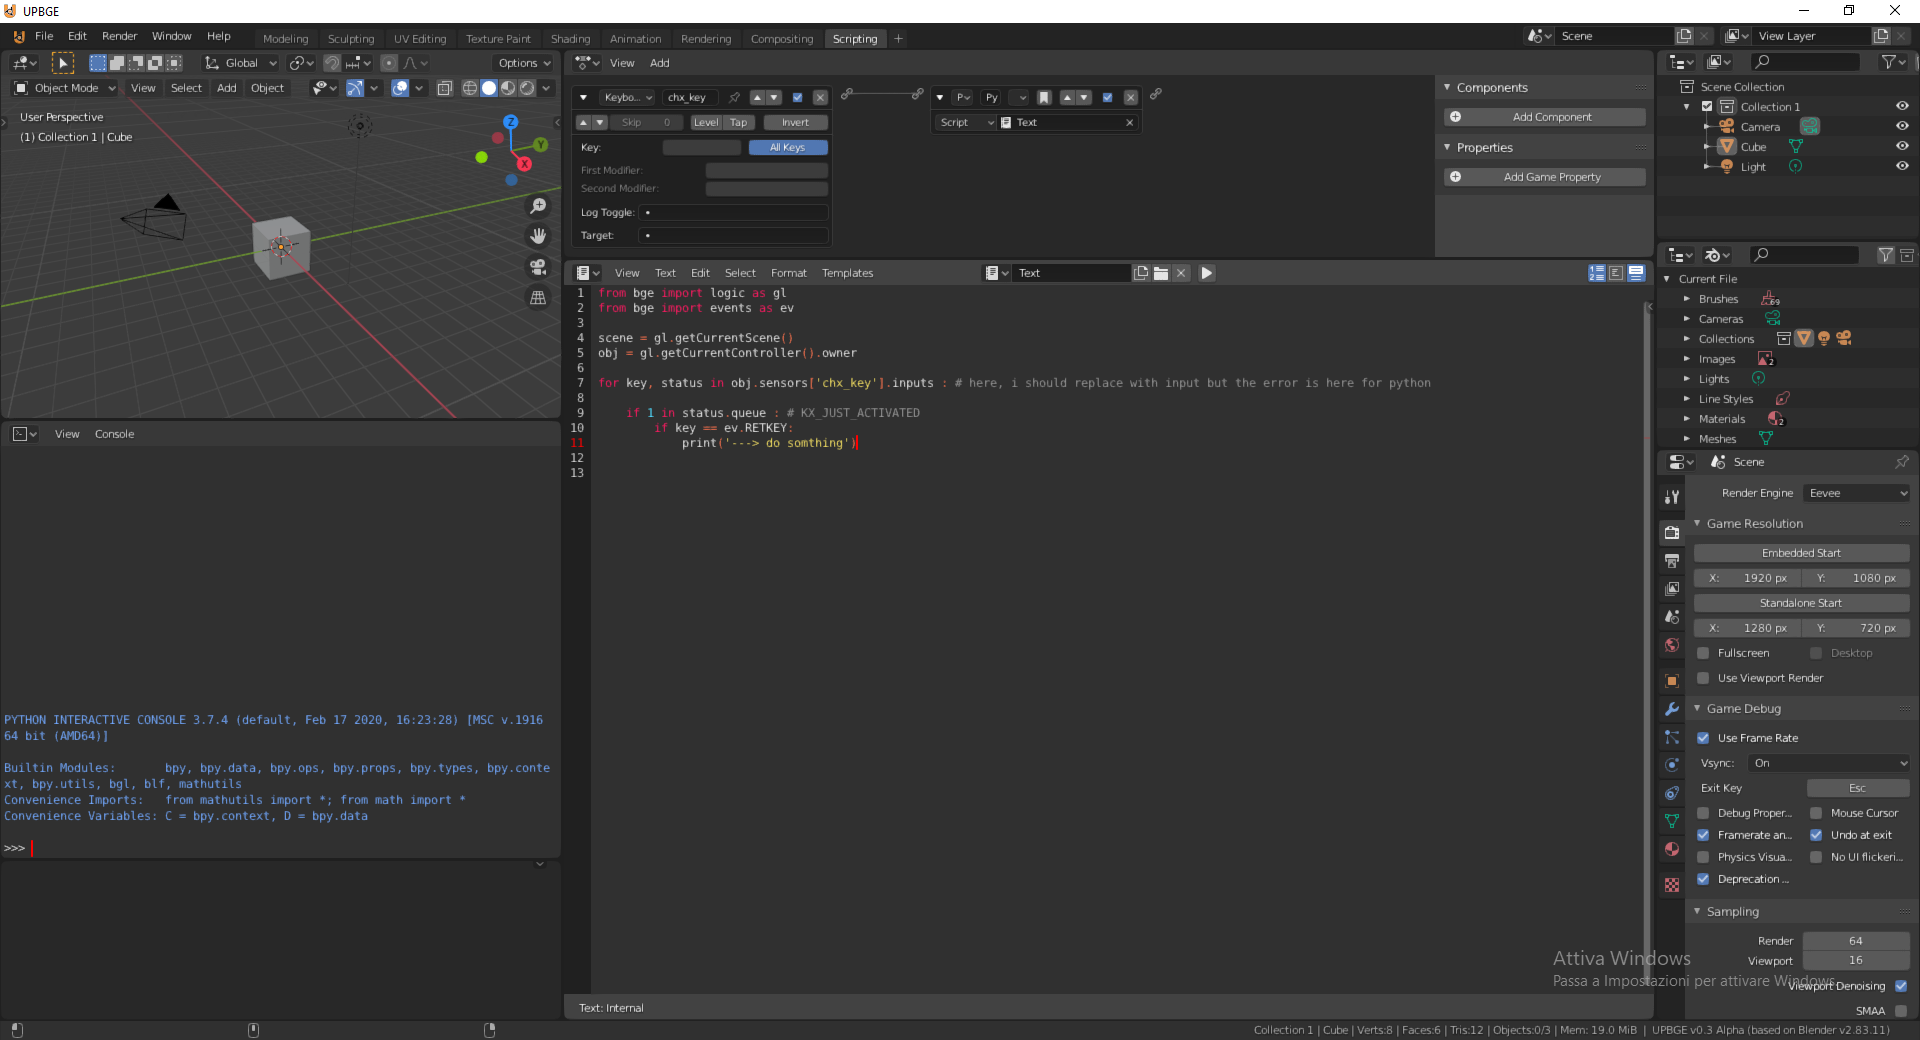The width and height of the screenshot is (1920, 1040).
Task: Open the Templates menu in the text editor
Action: [x=847, y=273]
